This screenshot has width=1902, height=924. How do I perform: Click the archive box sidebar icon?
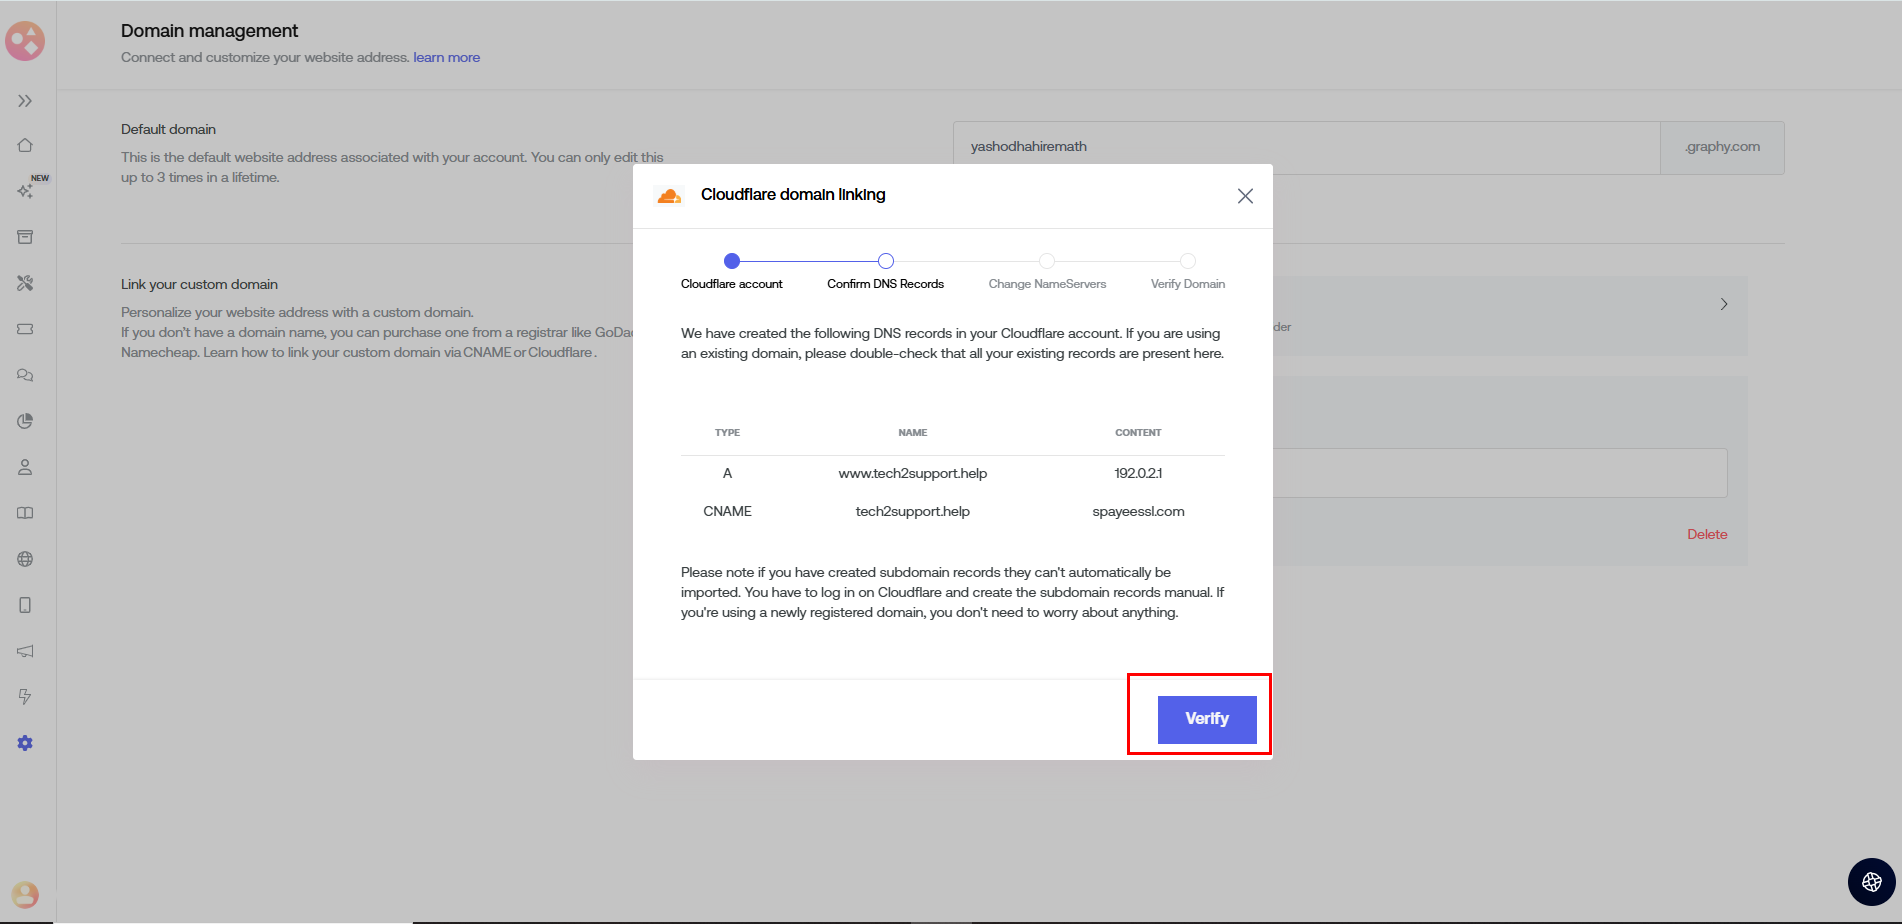pos(25,237)
